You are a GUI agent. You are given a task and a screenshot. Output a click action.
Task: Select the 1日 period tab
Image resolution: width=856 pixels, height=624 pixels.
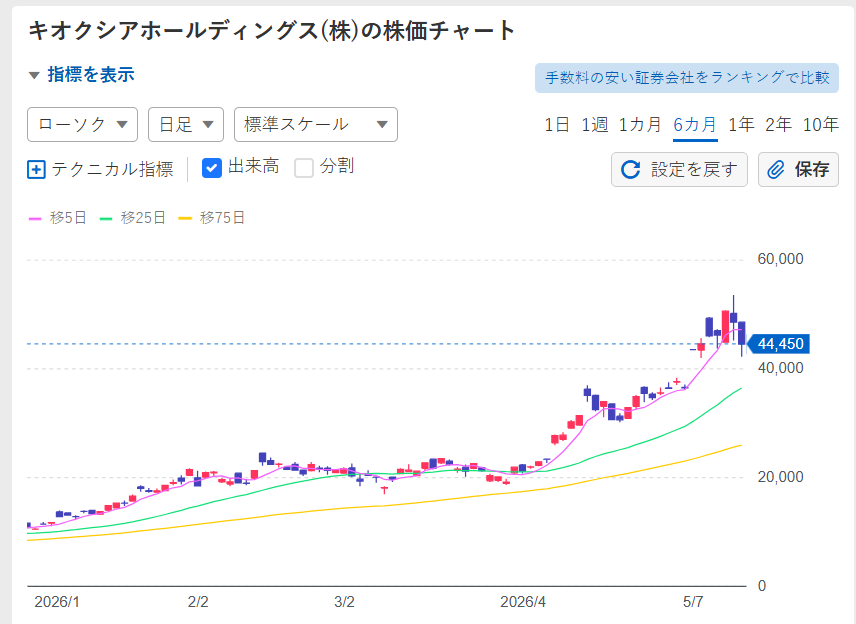(556, 124)
